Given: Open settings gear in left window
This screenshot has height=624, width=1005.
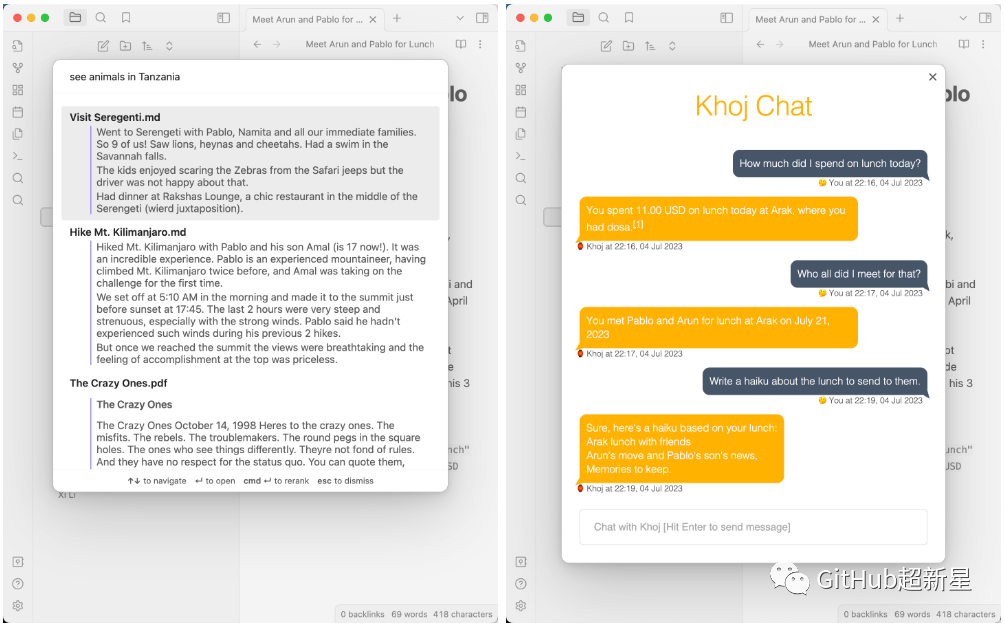Looking at the screenshot, I should [18, 606].
